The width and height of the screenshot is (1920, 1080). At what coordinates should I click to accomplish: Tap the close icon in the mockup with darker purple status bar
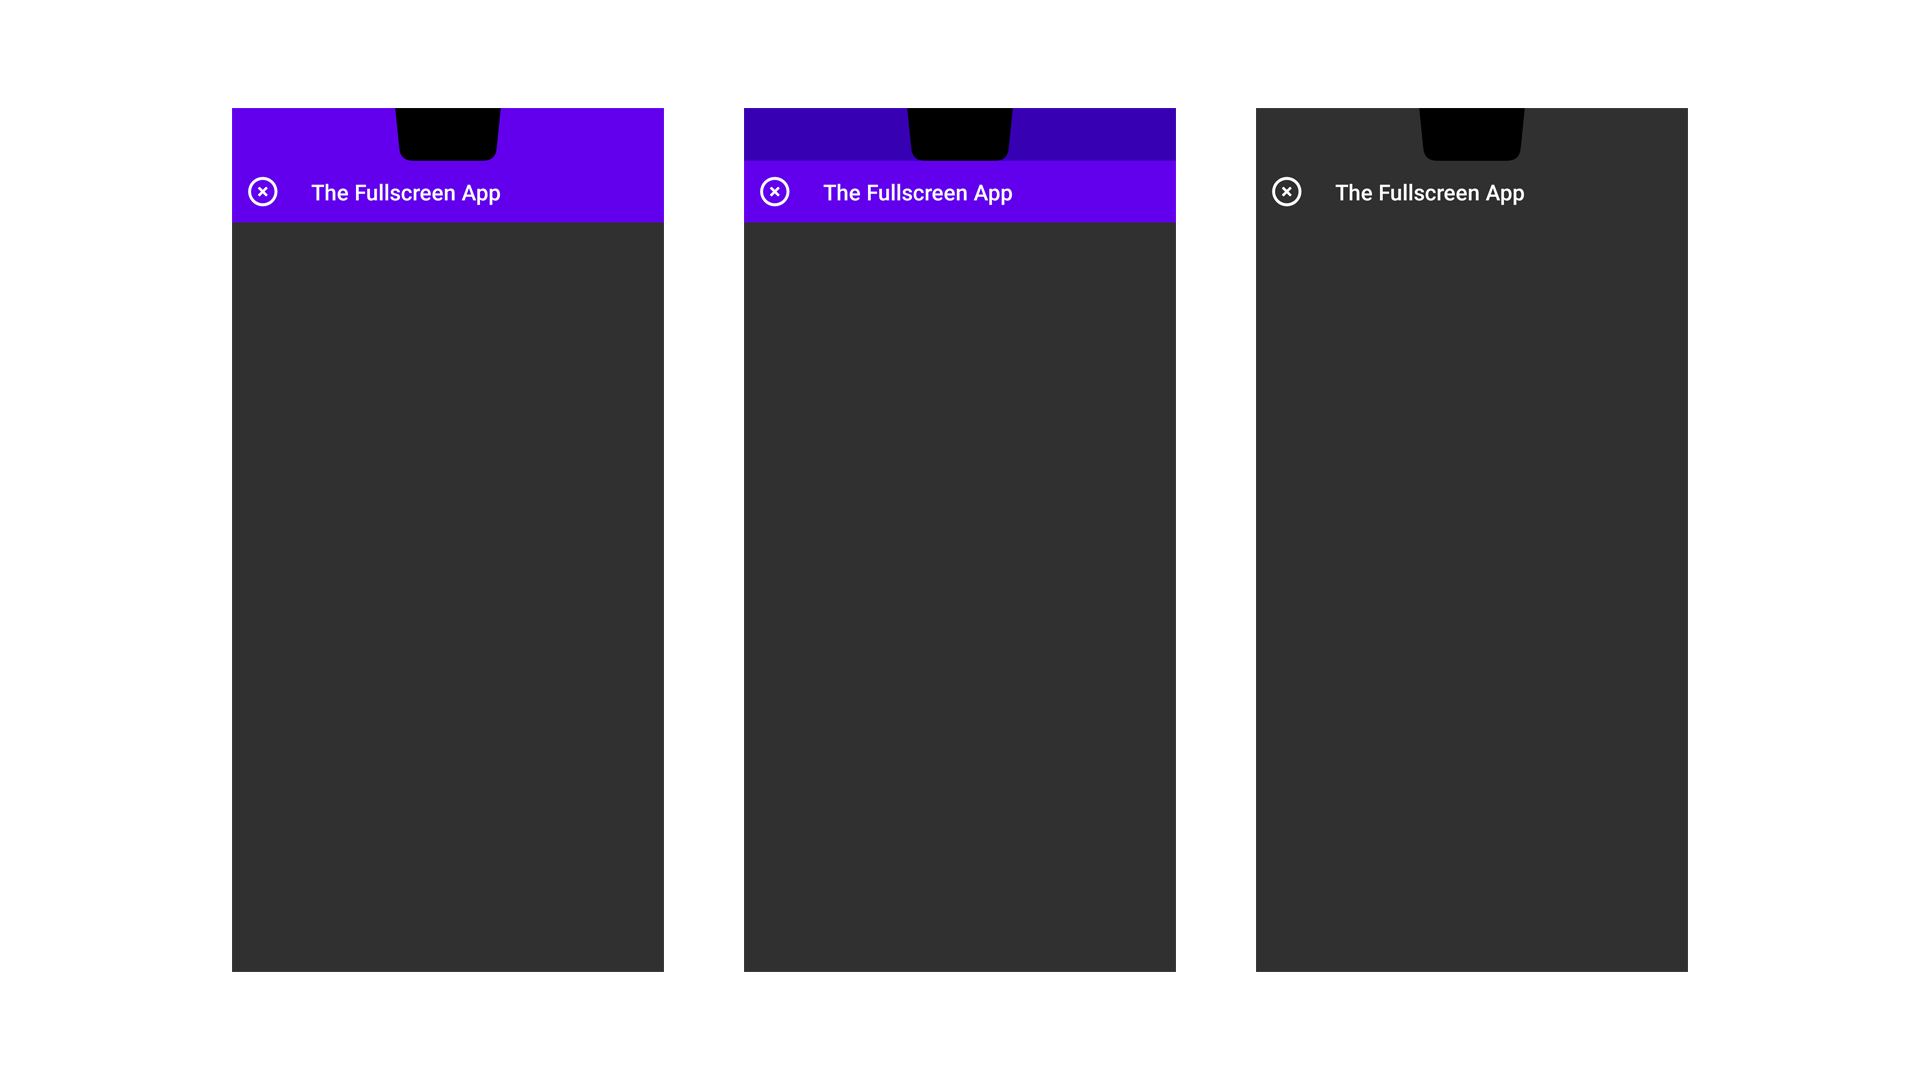774,191
